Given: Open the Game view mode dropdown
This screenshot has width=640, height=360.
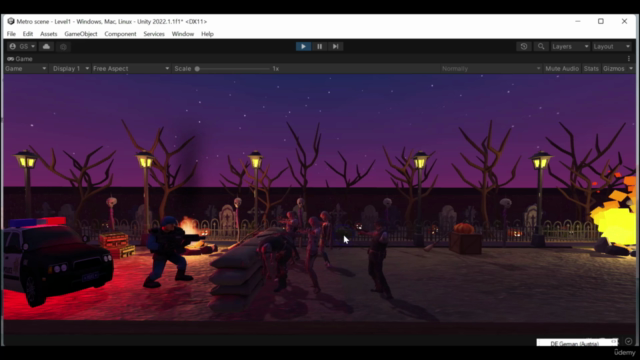Looking at the screenshot, I should click(x=26, y=69).
